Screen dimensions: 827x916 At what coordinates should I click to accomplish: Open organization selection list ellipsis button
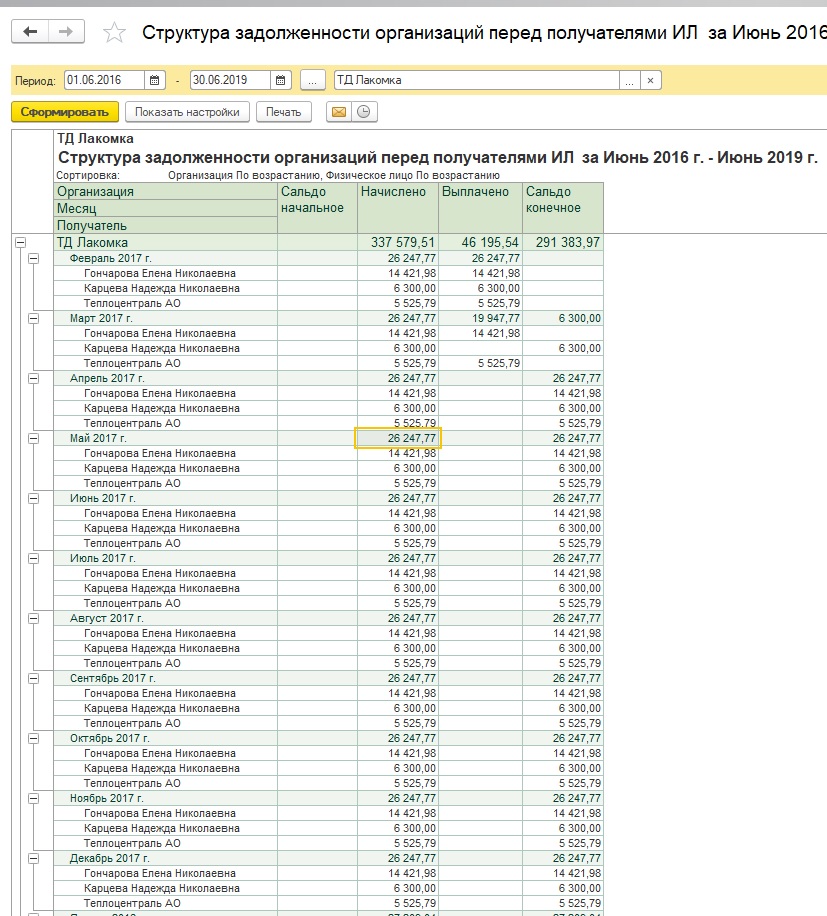(x=630, y=80)
